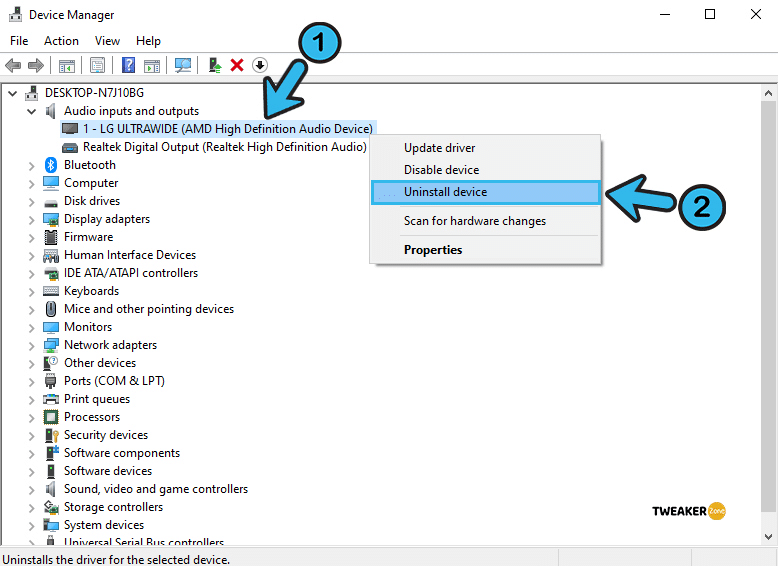This screenshot has width=778, height=566.
Task: Click the Network adapters icon
Action: 51,345
